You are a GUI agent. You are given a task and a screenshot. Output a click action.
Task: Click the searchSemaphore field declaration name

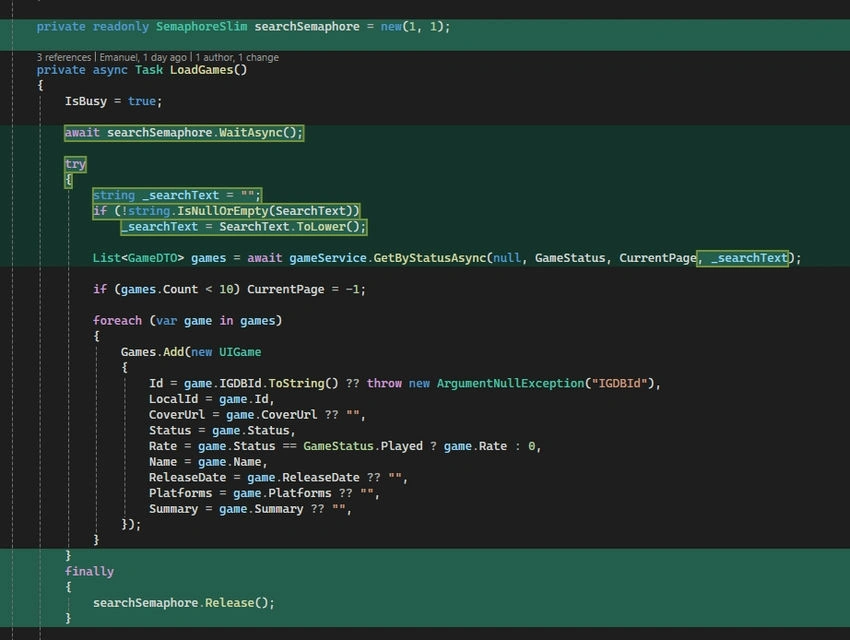coord(307,27)
